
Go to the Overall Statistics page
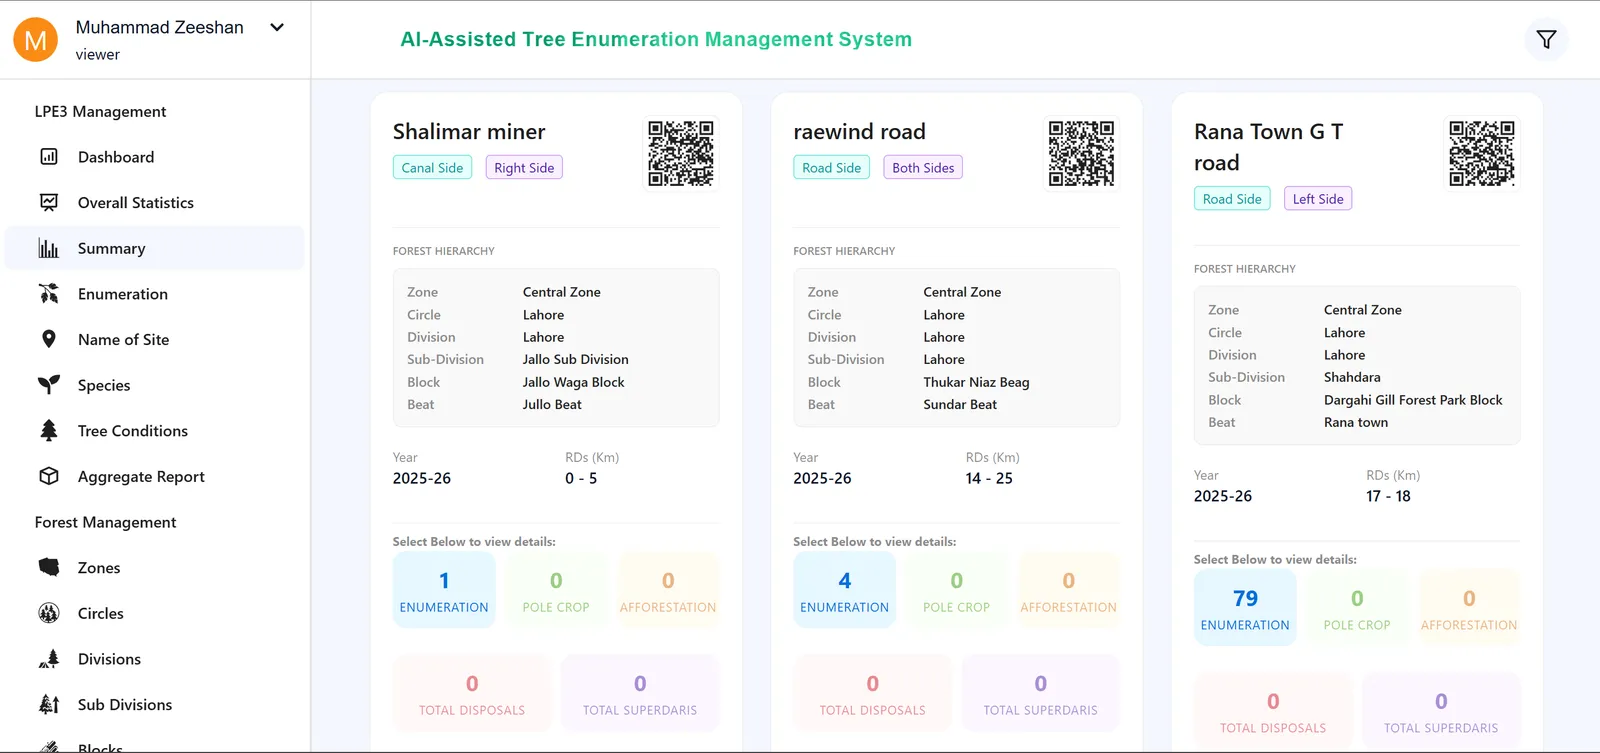155,202
